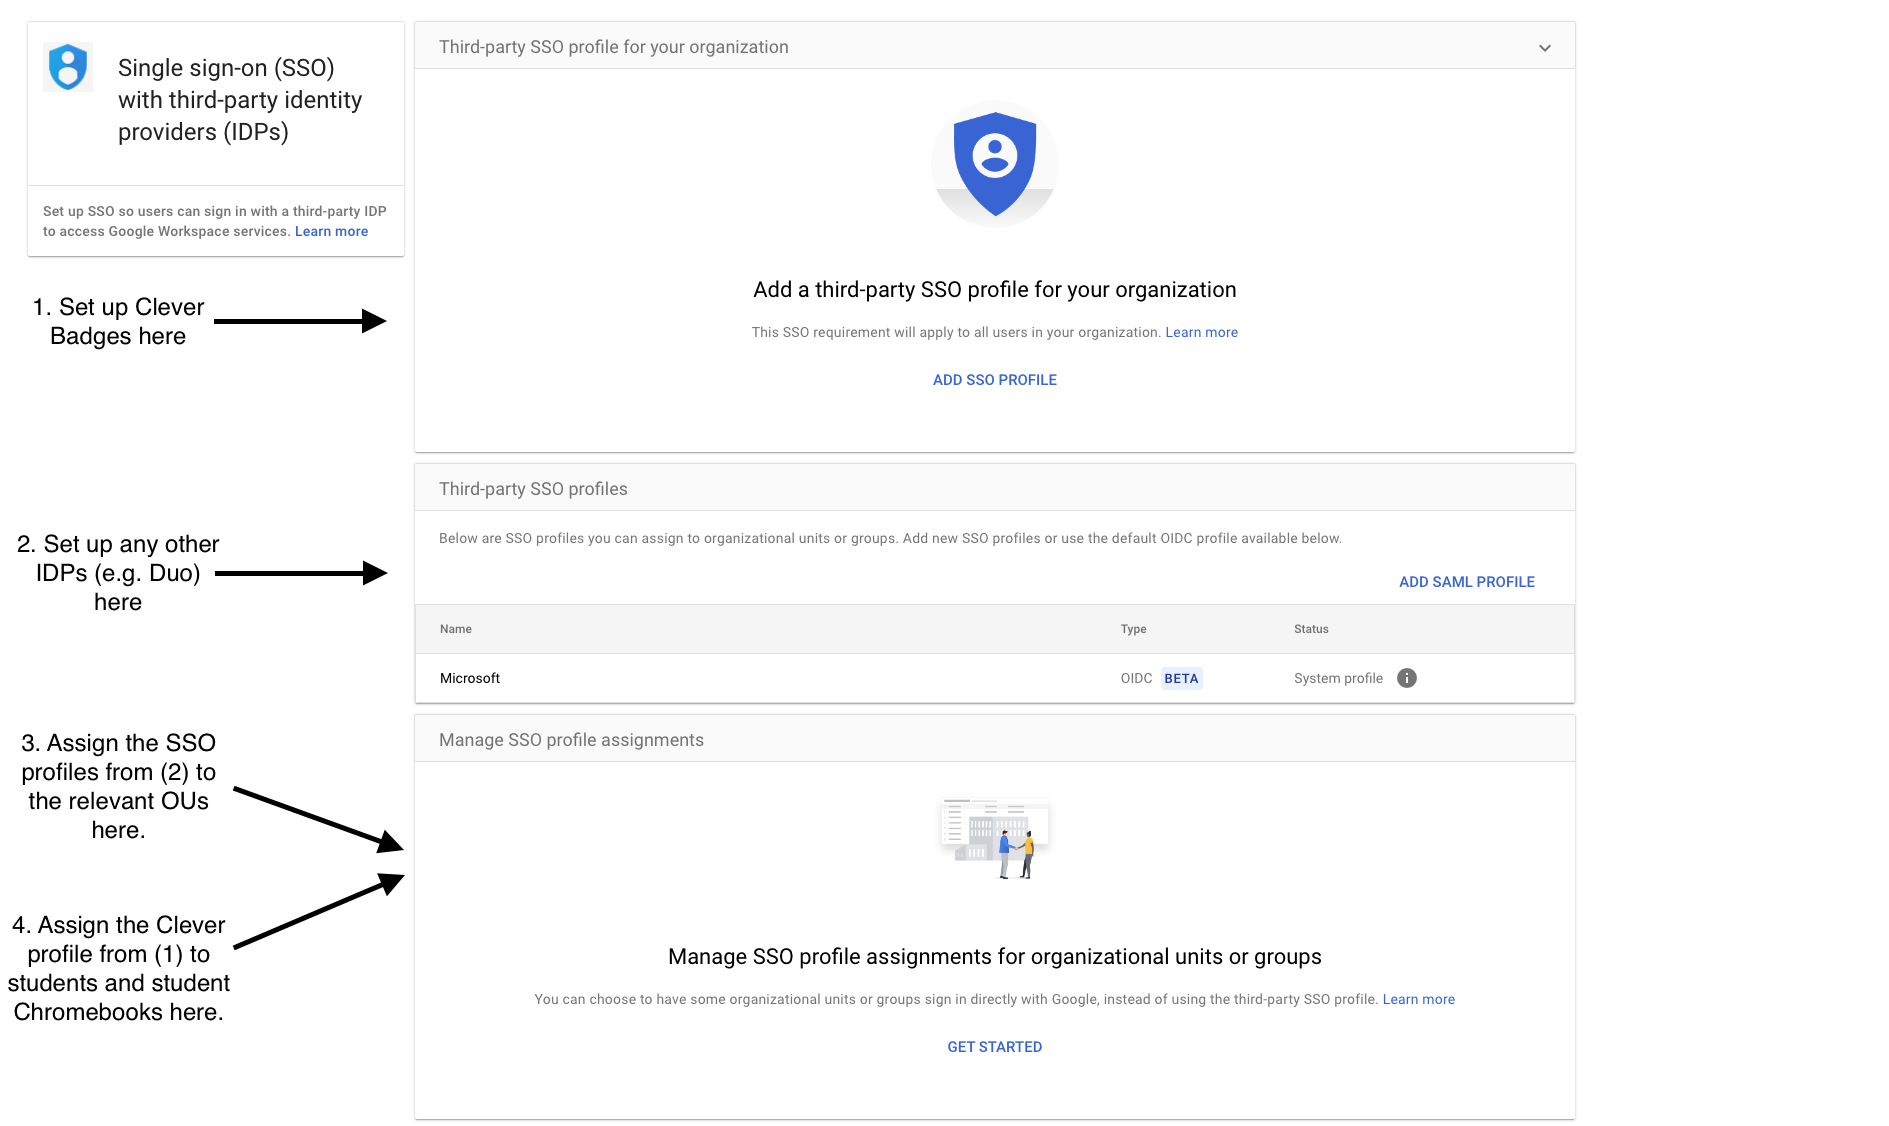Open the Third-party SSO profiles section header

pyautogui.click(x=533, y=488)
